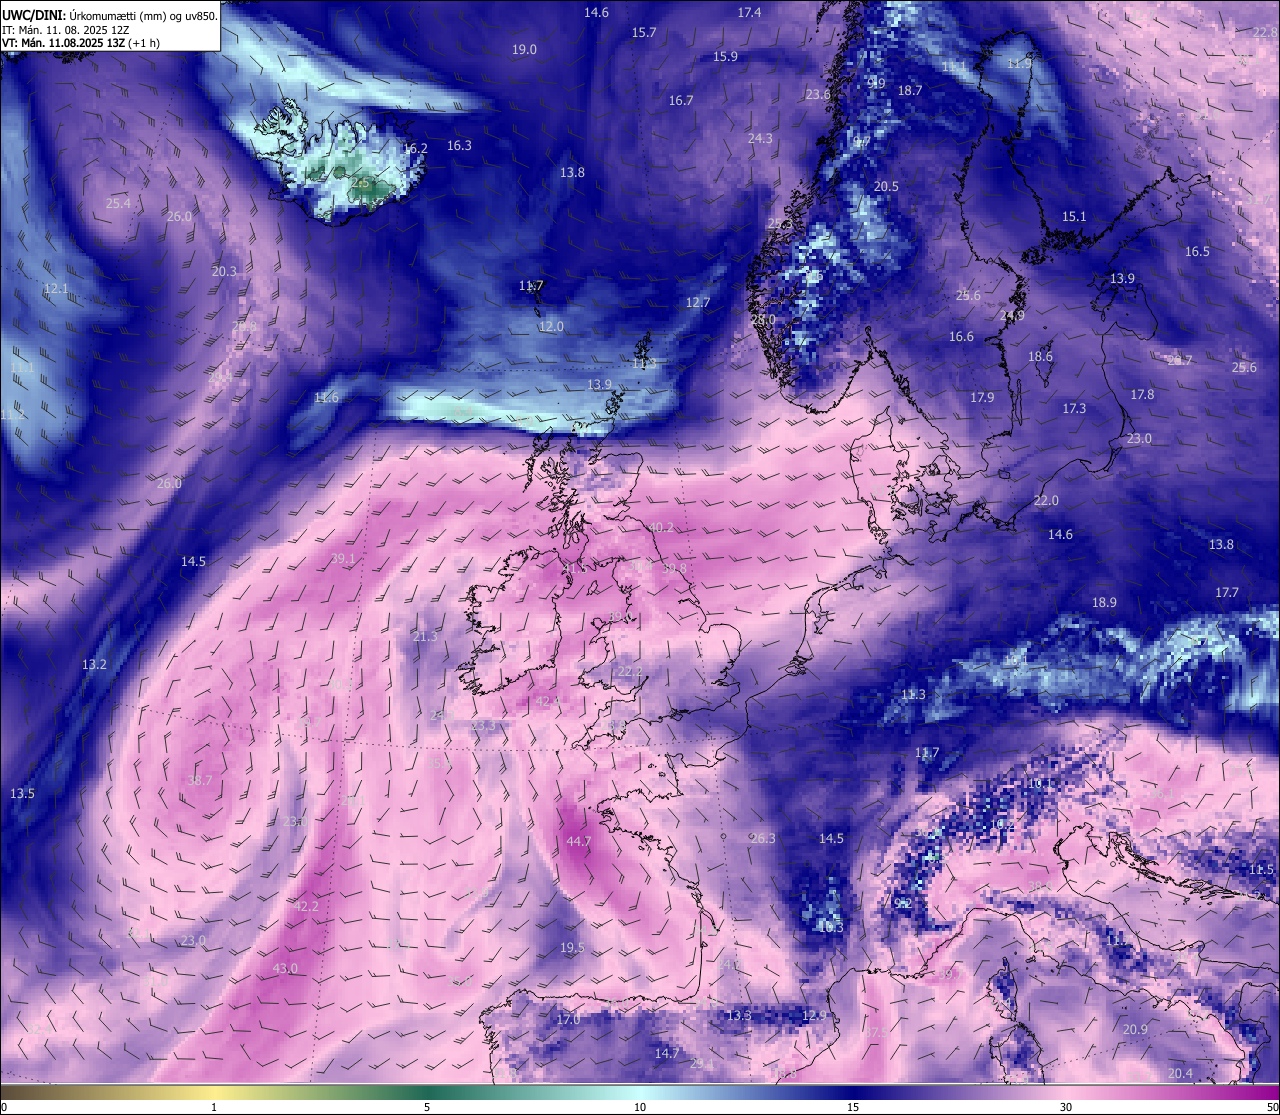Screen dimensions: 1280x1115
Task: Click the '10' tick on the colour scale
Action: [x=640, y=1107]
